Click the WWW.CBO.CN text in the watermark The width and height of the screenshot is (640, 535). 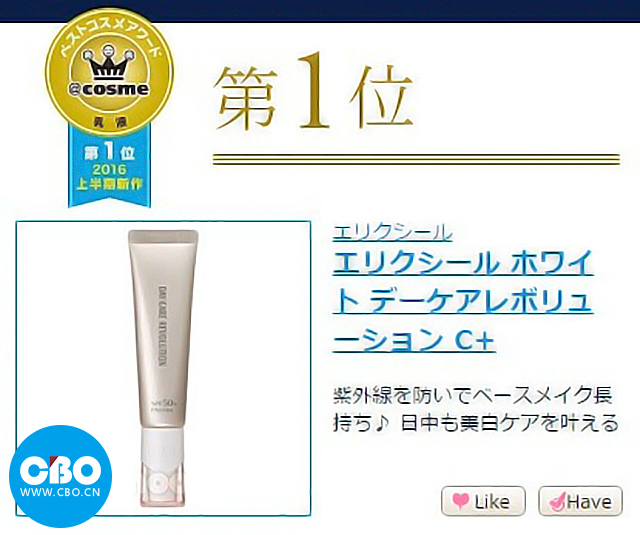pyautogui.click(x=60, y=492)
